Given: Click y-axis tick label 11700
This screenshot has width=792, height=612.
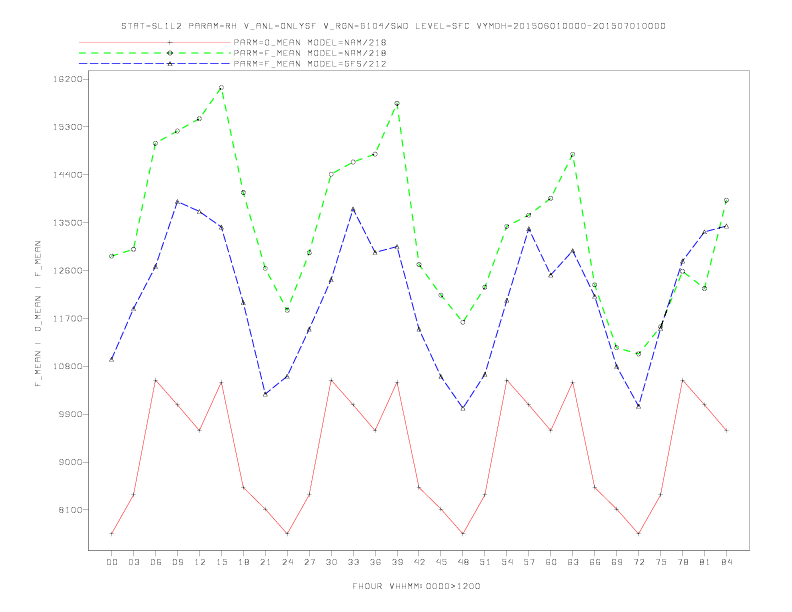Looking at the screenshot, I should point(68,319).
